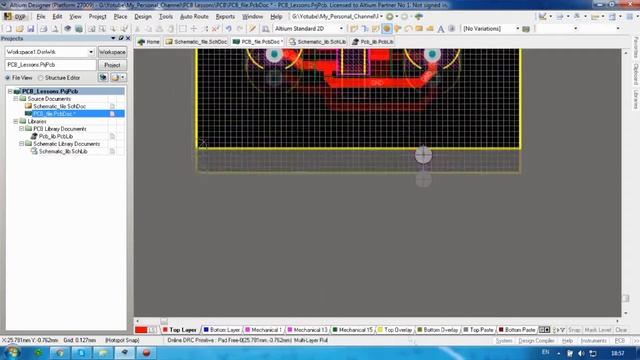The height and width of the screenshot is (360, 640).
Task: Click the PCB_file.PcbDoc file status icon
Action: tap(112, 114)
